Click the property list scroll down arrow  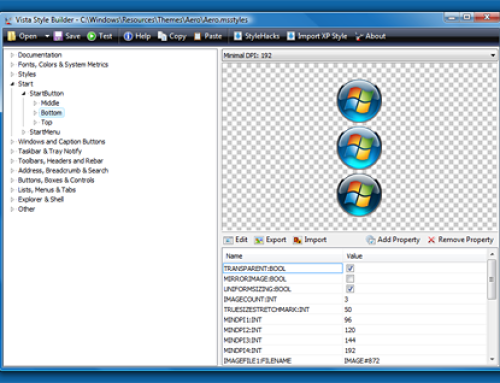492,359
